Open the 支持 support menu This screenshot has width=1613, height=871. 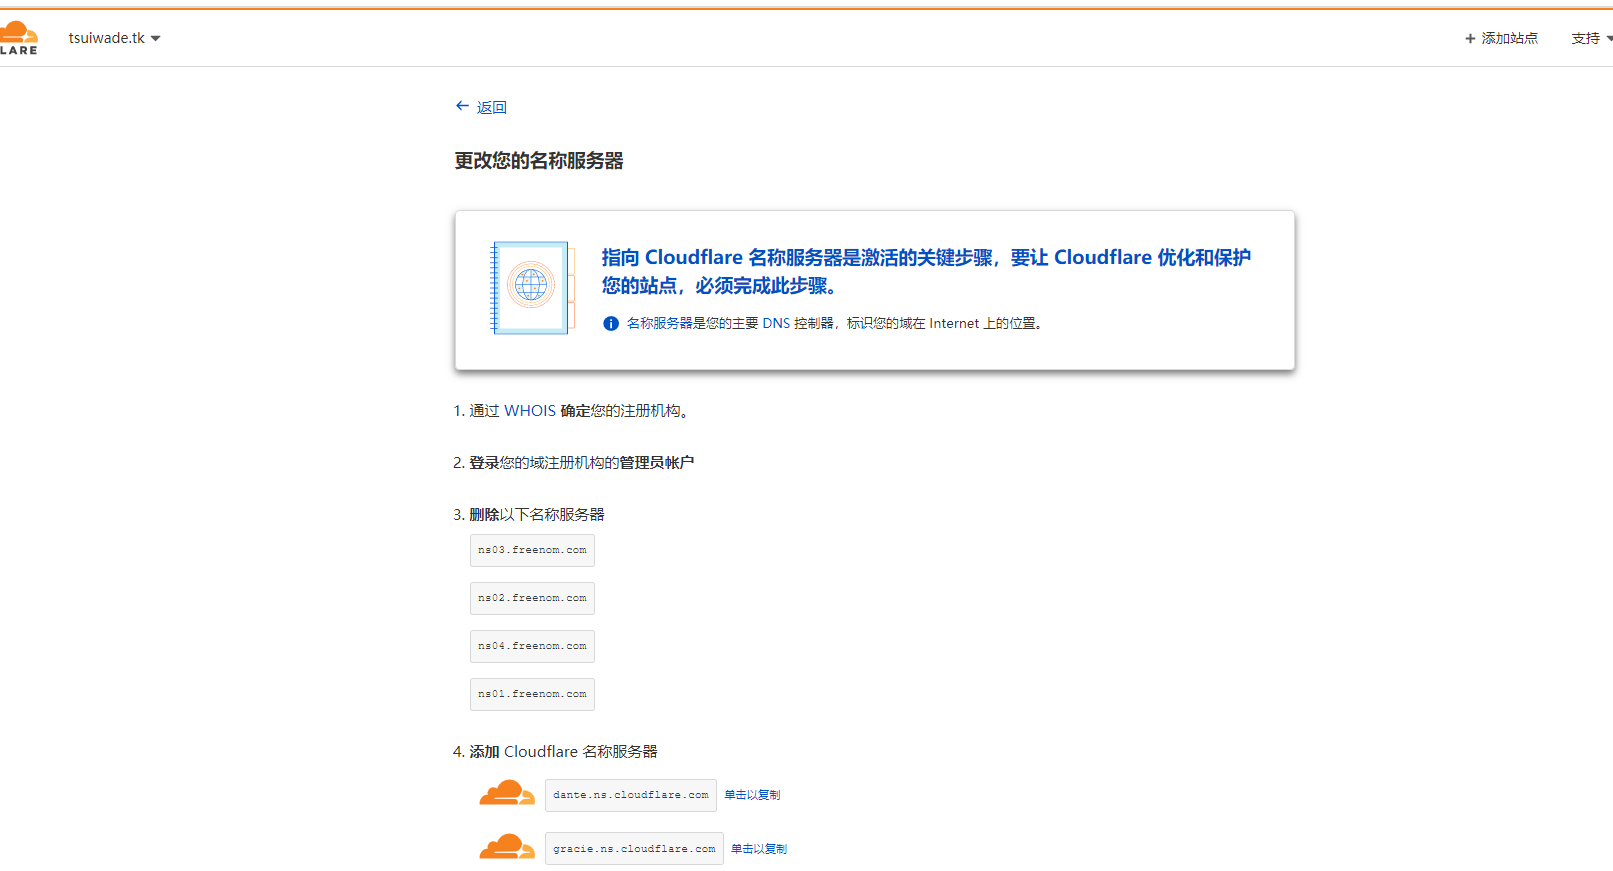(1591, 38)
